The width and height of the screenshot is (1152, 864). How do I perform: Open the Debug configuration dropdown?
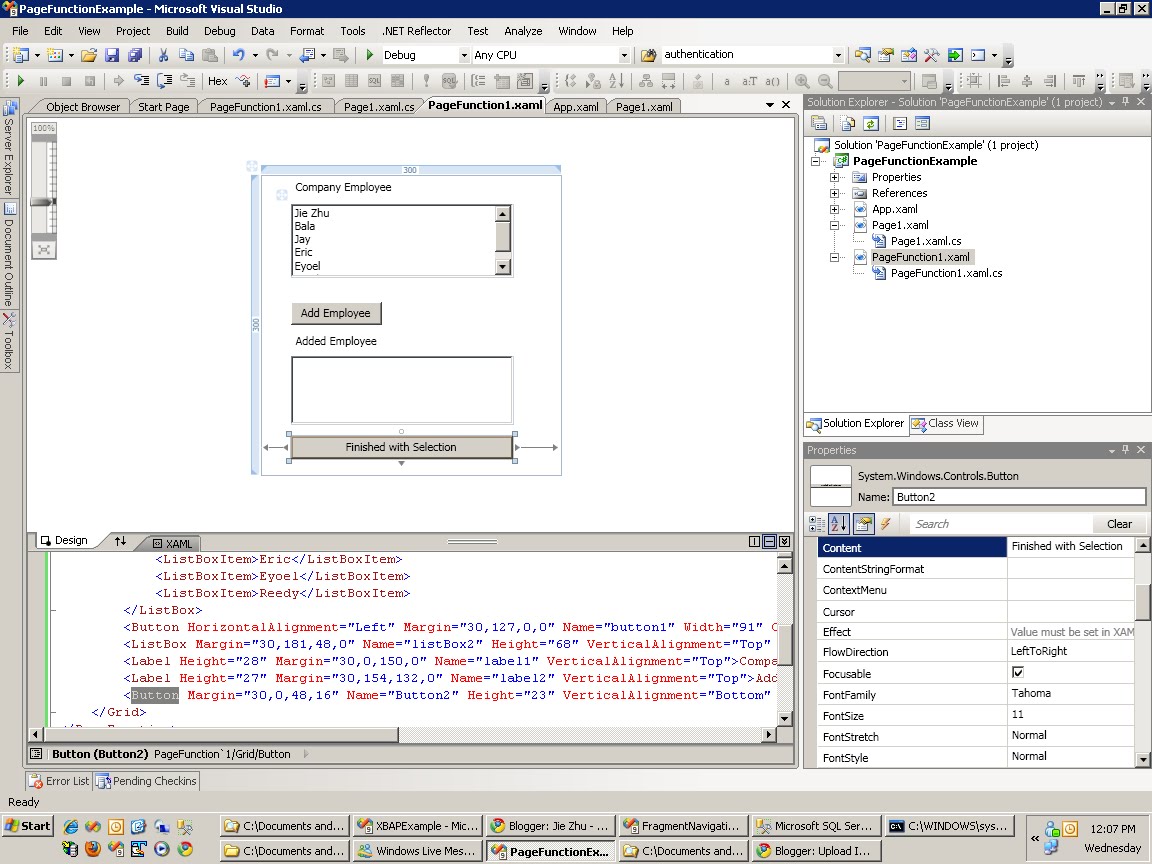(462, 55)
